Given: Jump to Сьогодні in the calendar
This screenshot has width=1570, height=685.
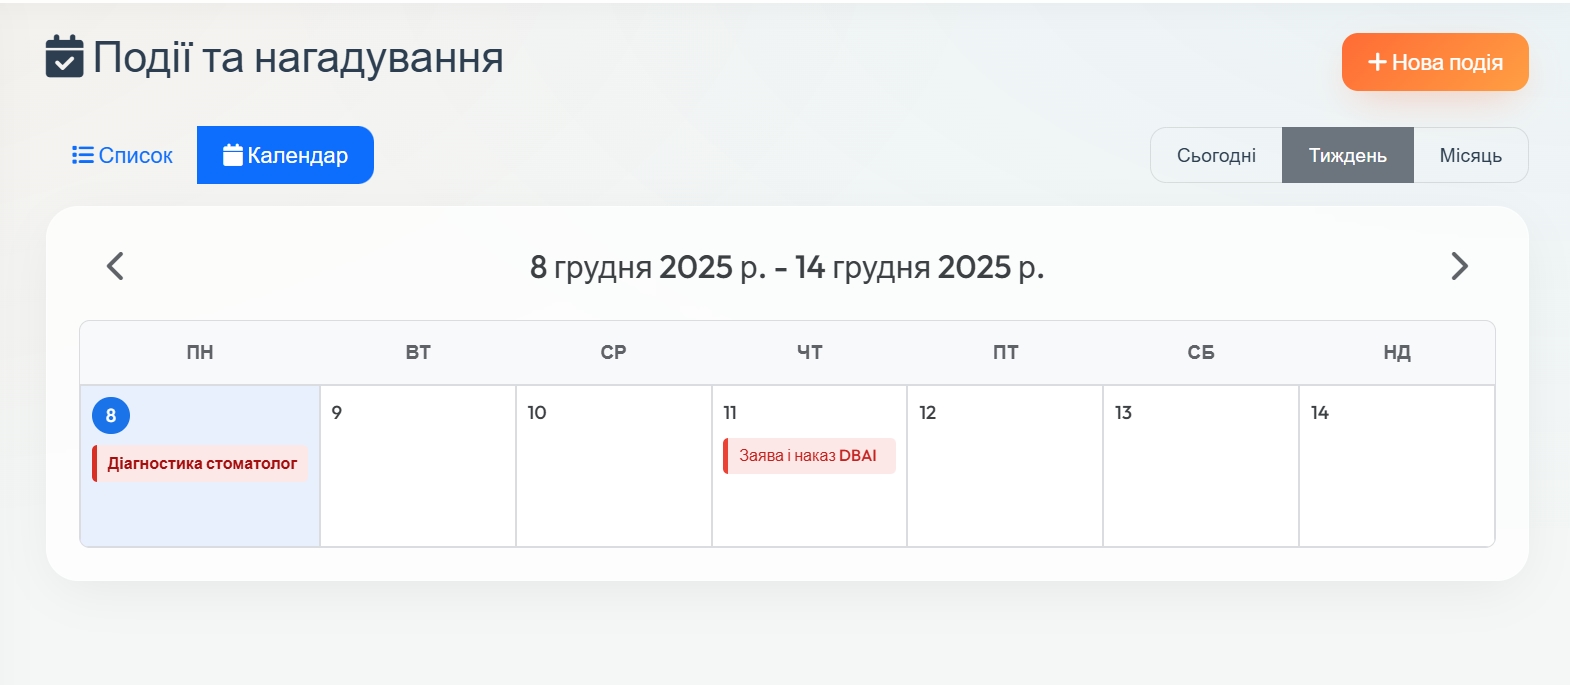Looking at the screenshot, I should point(1216,155).
